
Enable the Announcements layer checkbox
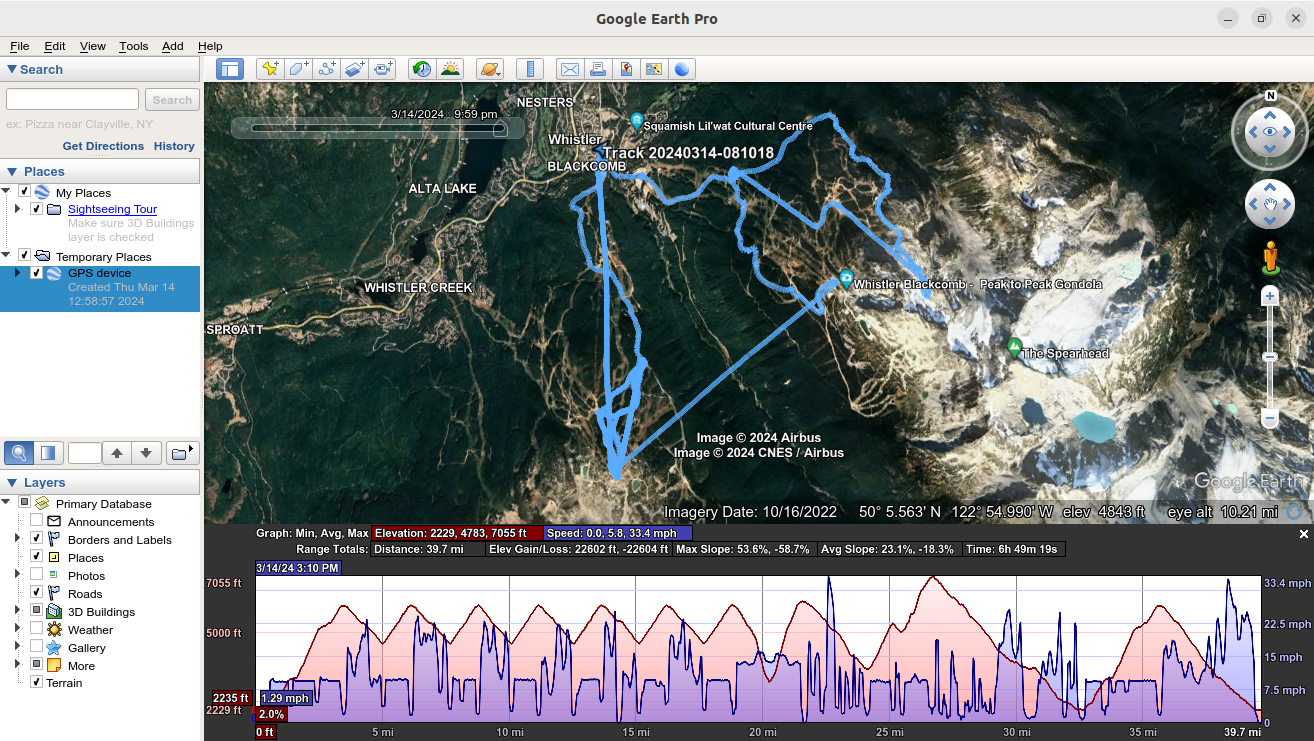coord(37,521)
